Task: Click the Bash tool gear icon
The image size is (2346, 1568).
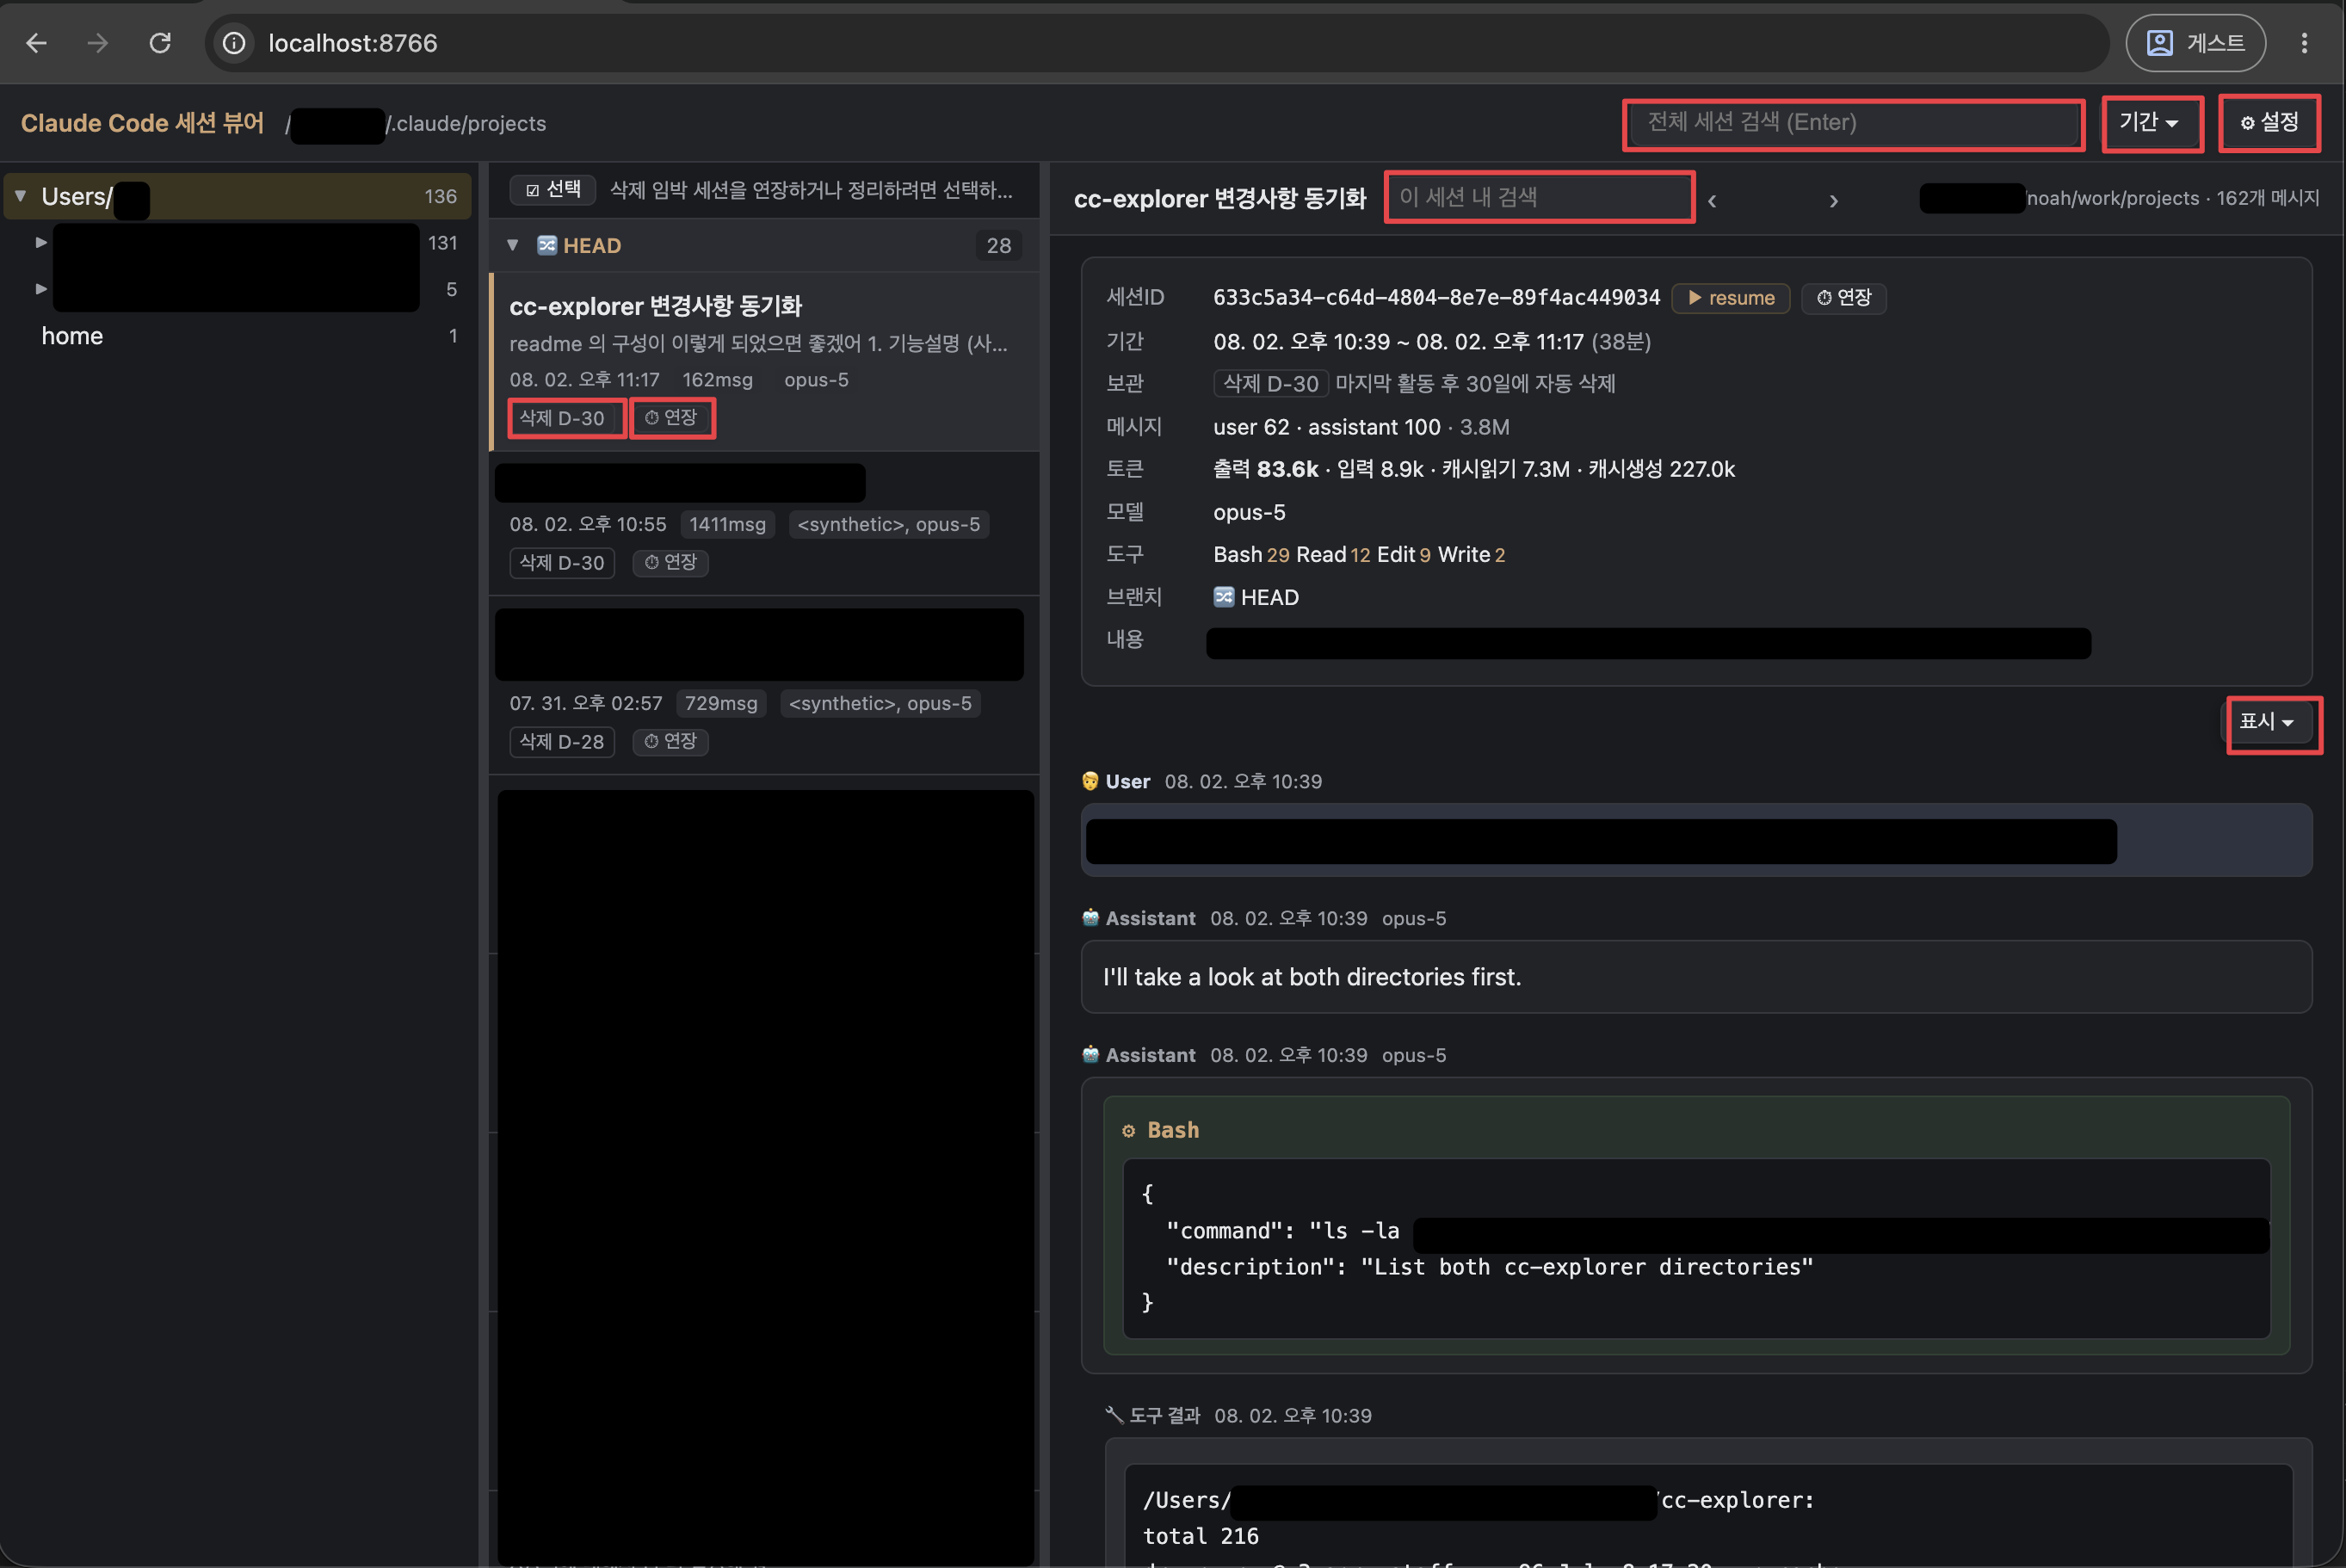Action: tap(1129, 1131)
